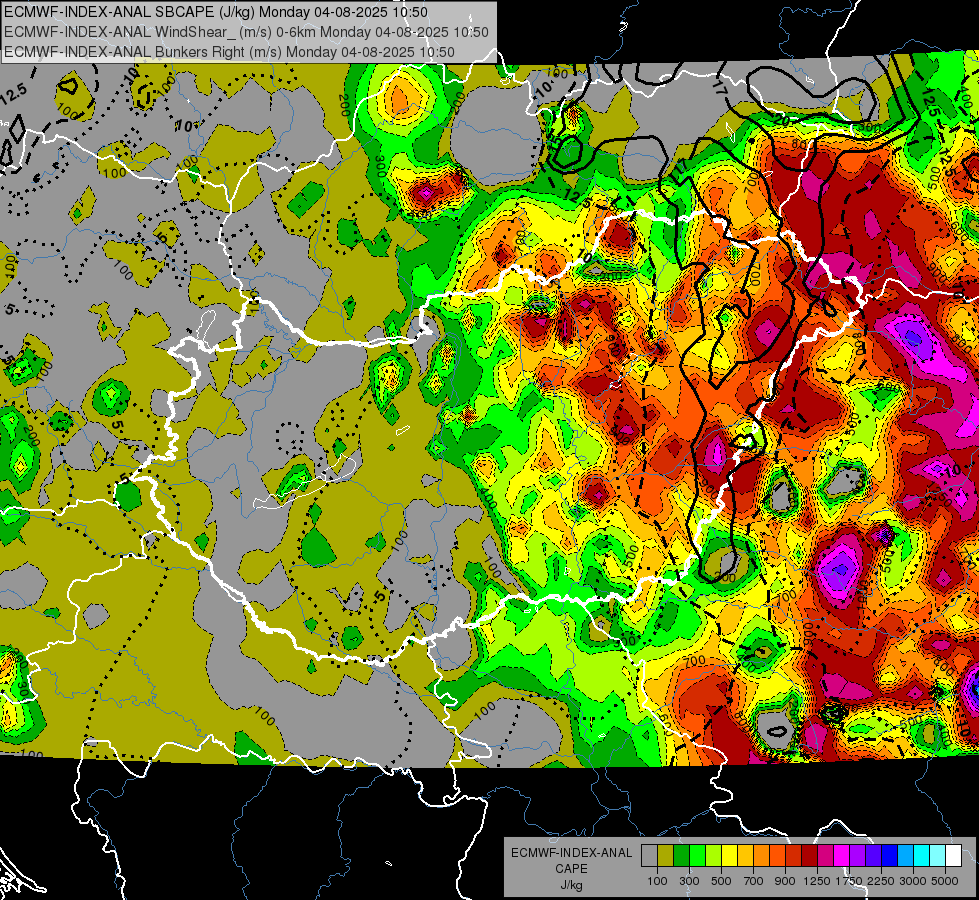Pick the dark green CAPE legend swatch
Image resolution: width=979 pixels, height=900 pixels.
tap(681, 855)
